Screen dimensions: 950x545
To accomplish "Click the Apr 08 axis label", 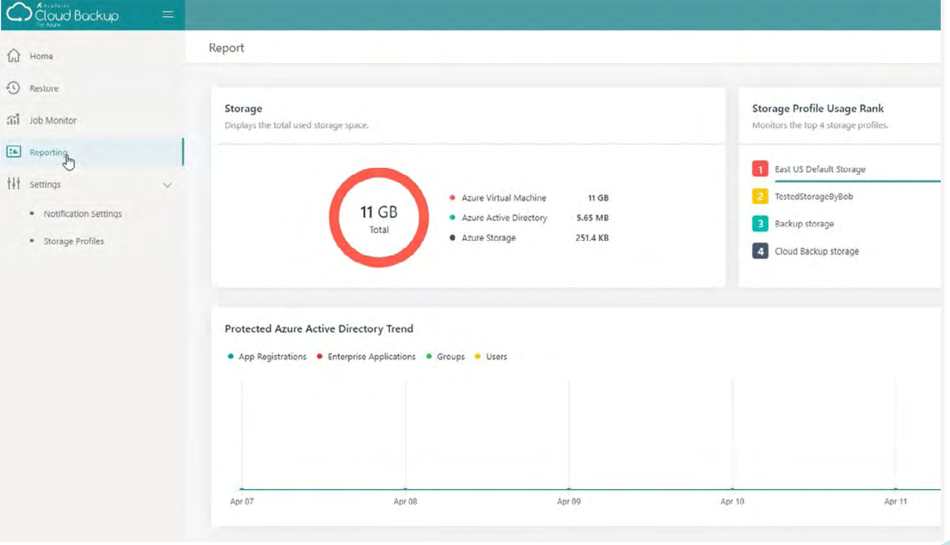I will click(405, 501).
